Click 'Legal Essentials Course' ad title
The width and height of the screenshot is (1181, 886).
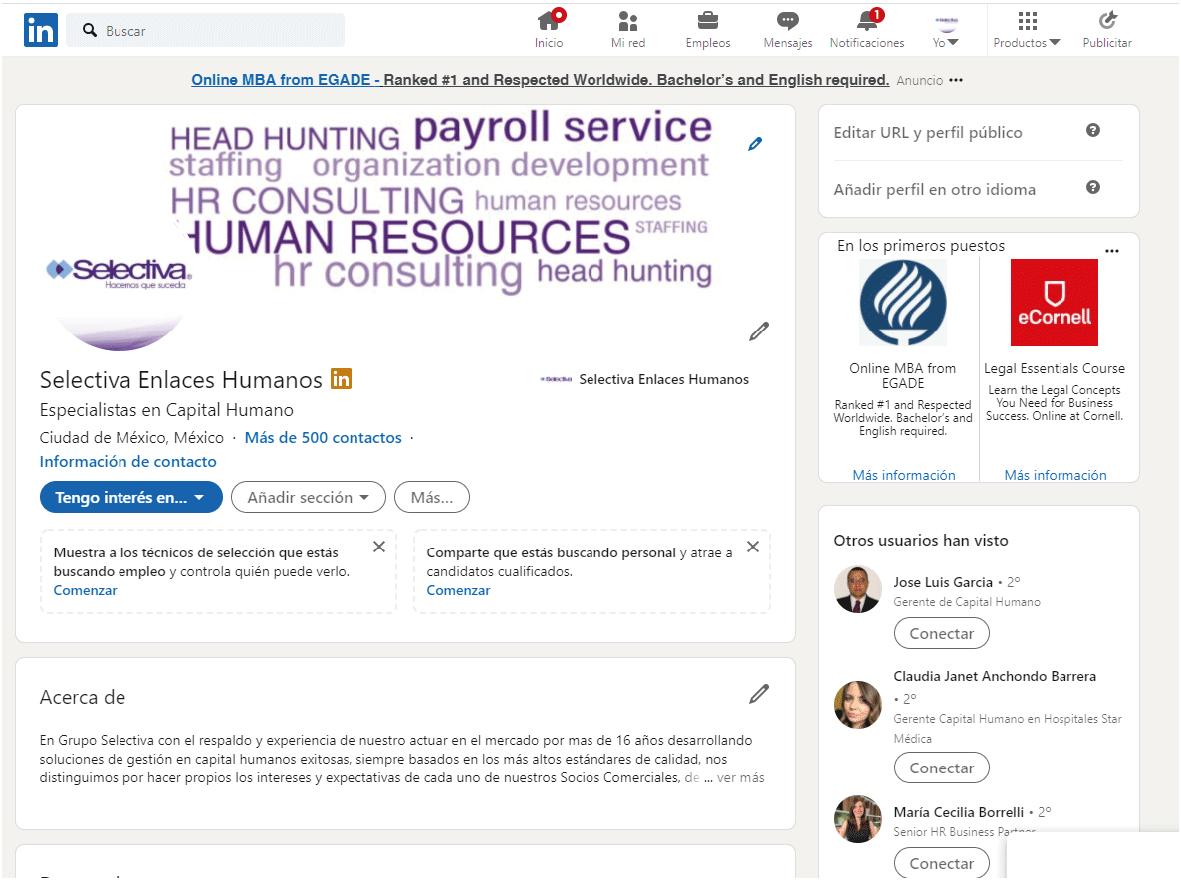pyautogui.click(x=1054, y=368)
